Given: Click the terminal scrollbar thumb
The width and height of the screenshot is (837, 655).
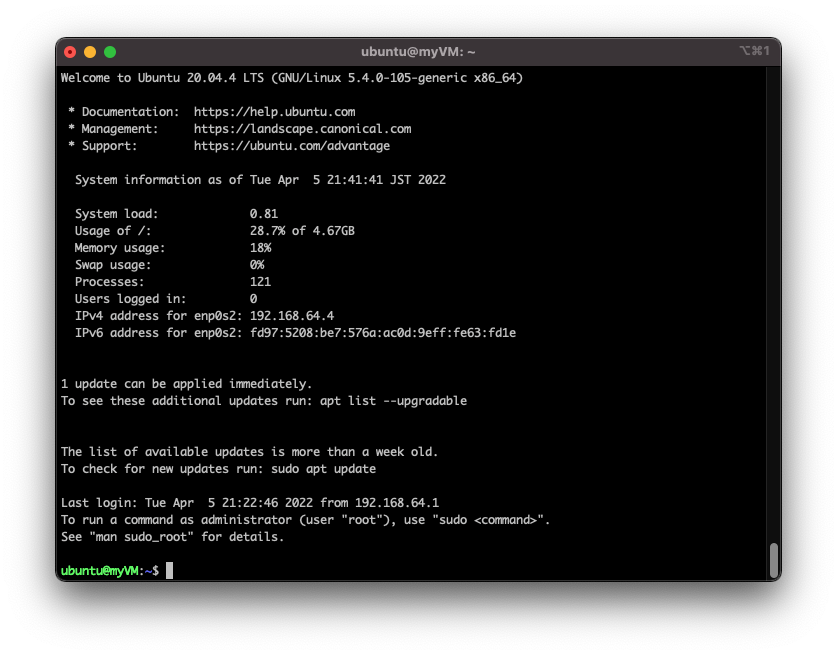Looking at the screenshot, I should 773,560.
